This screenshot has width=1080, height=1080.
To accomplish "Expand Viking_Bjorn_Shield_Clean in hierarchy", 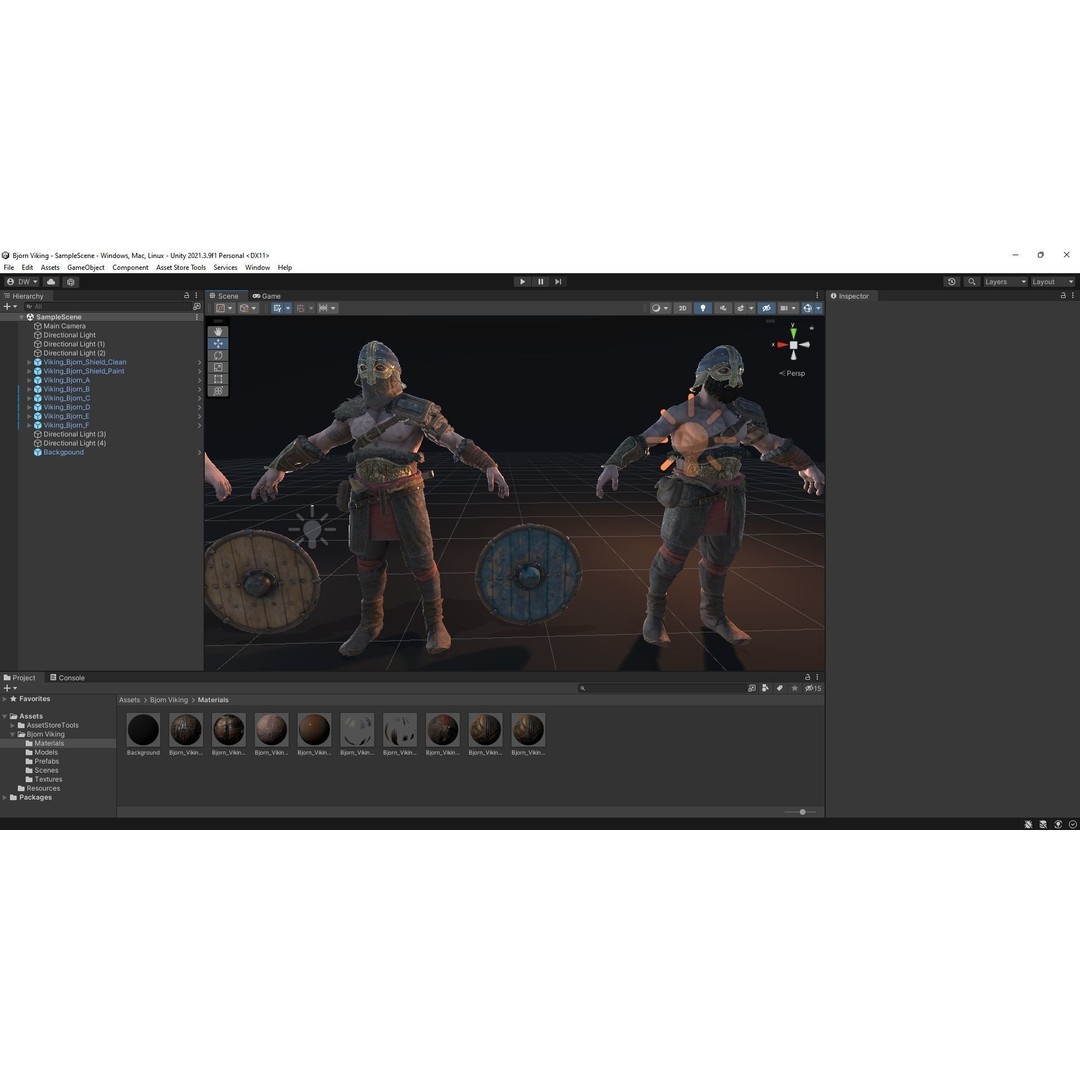I will [x=29, y=362].
